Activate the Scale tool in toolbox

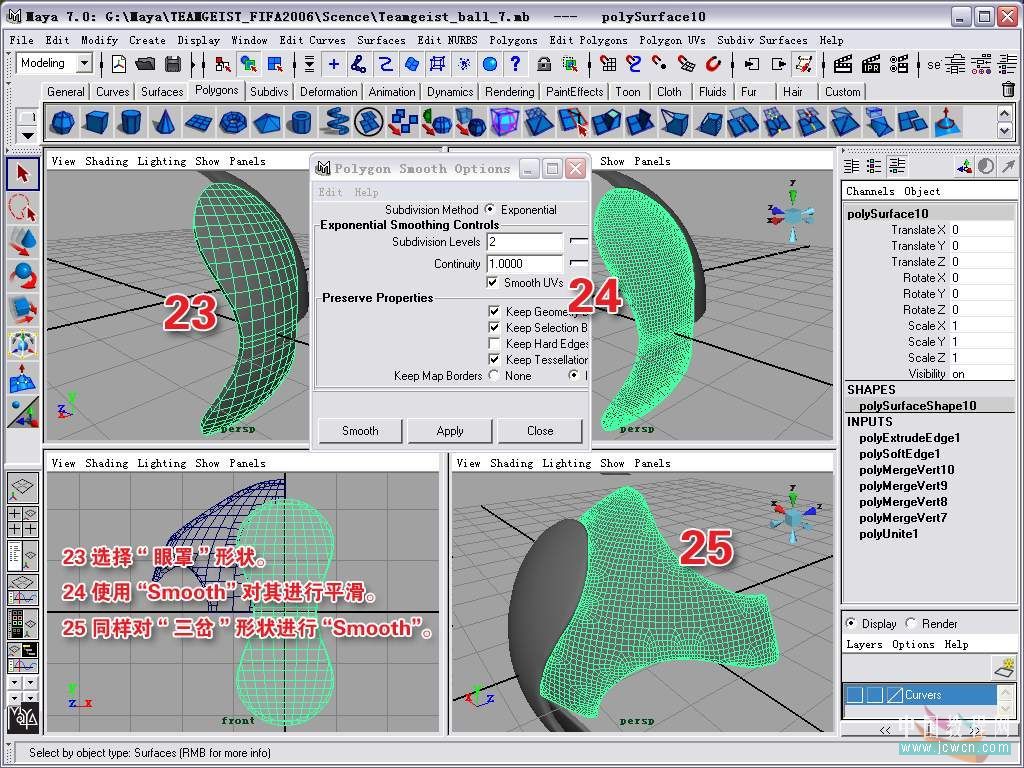tap(23, 309)
